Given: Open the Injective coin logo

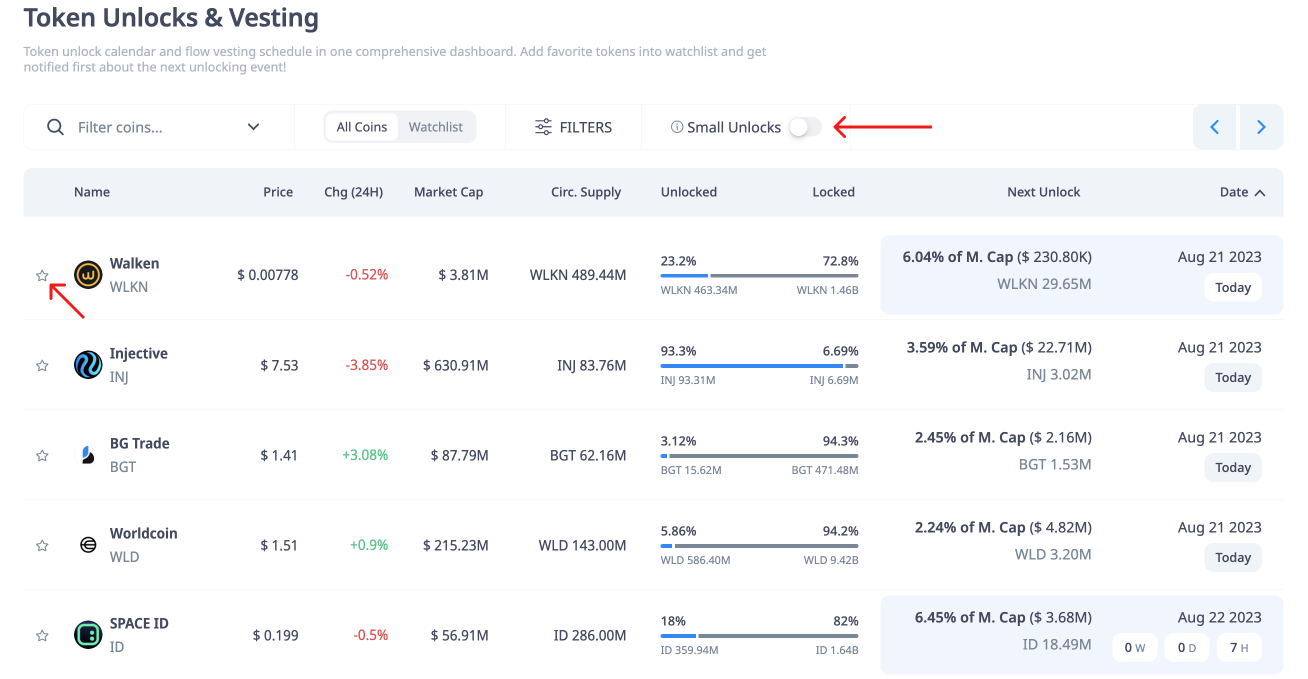Looking at the screenshot, I should tap(88, 364).
